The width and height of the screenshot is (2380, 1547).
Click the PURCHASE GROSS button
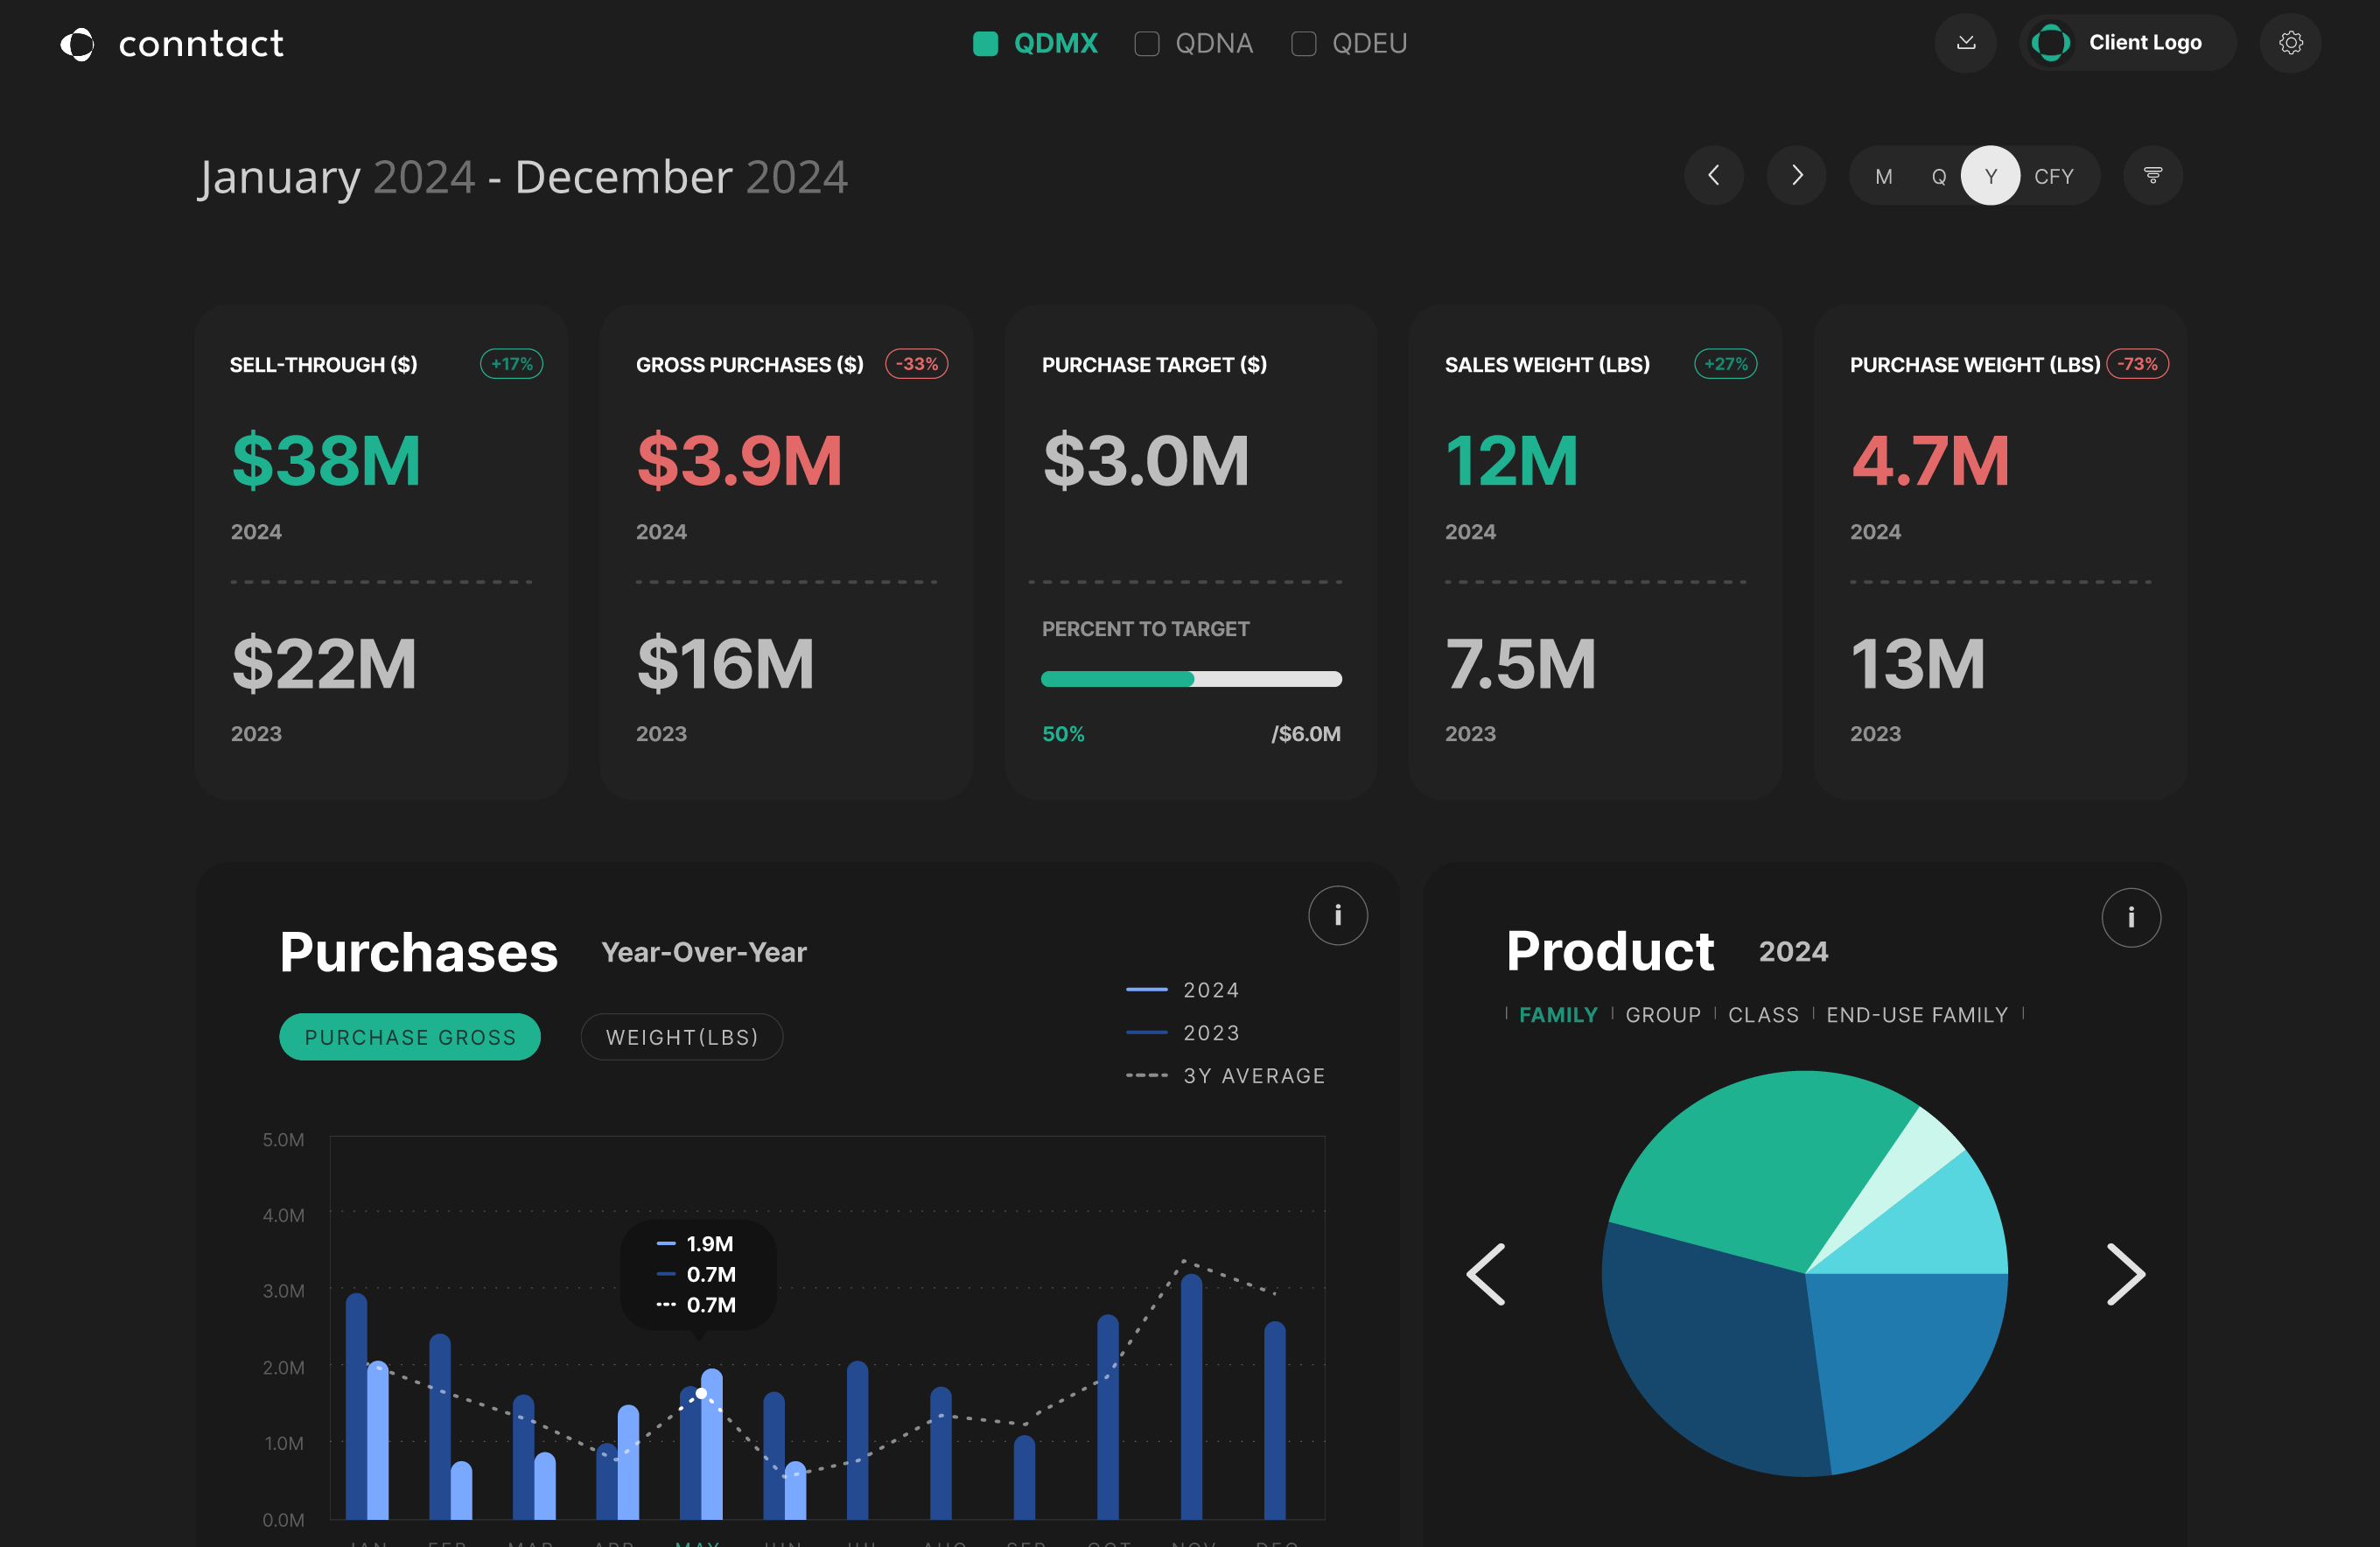[410, 1036]
